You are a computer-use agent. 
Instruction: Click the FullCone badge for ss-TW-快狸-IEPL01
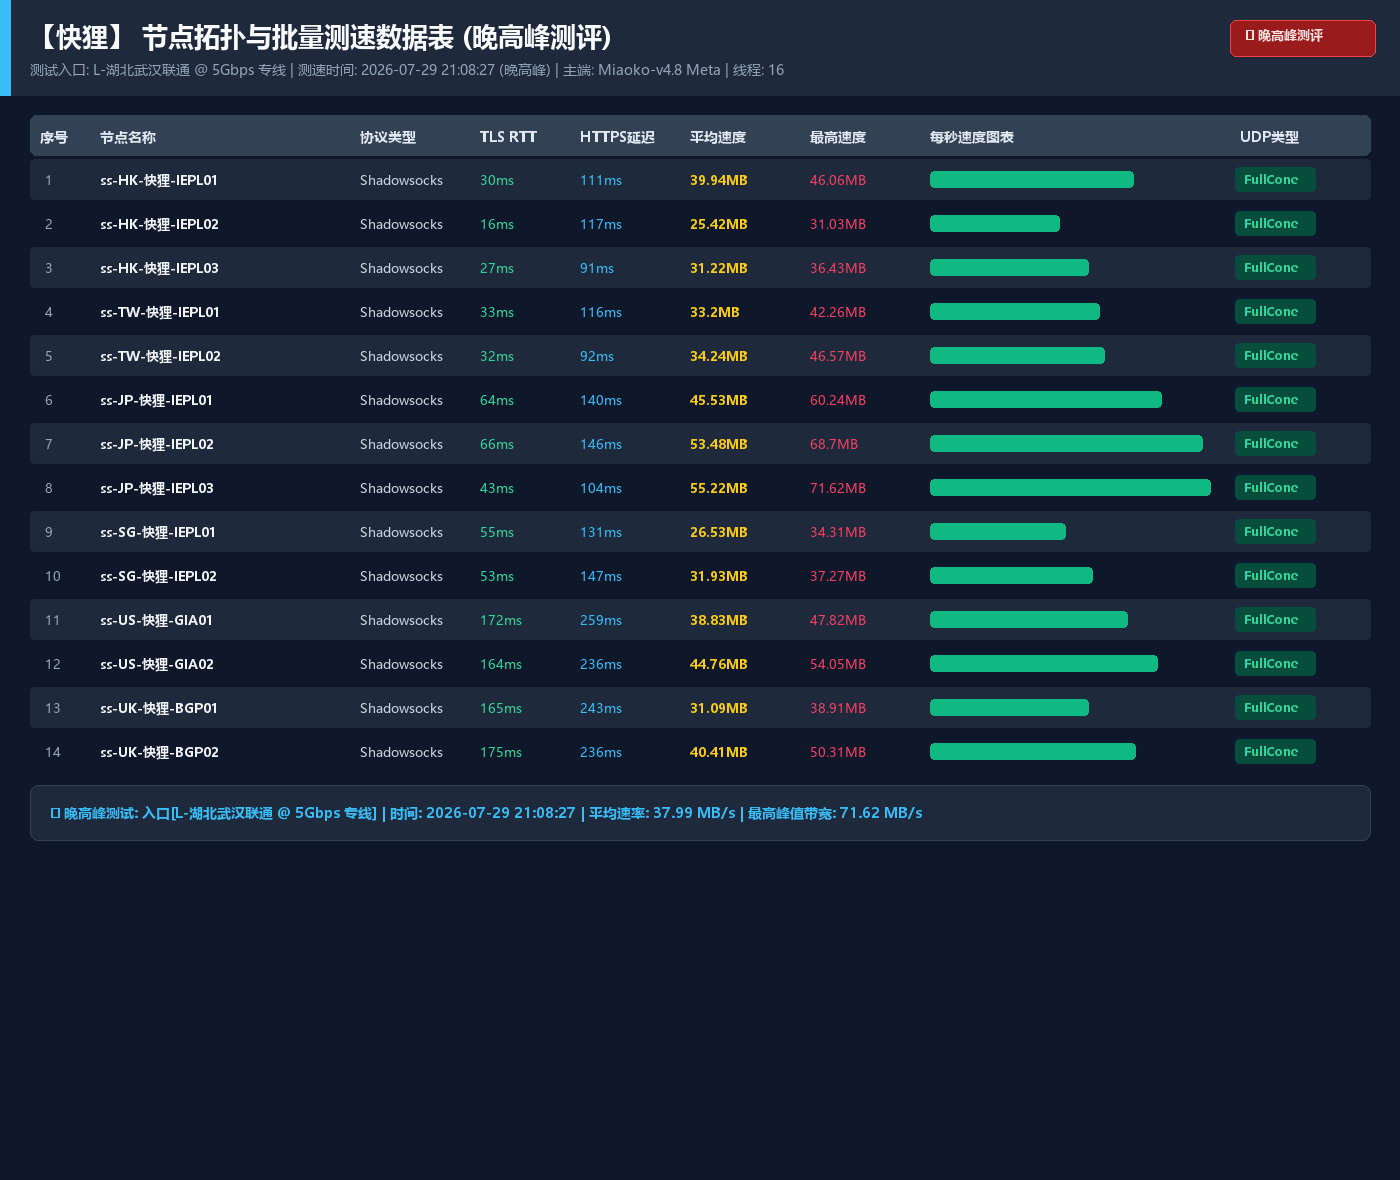click(1275, 312)
